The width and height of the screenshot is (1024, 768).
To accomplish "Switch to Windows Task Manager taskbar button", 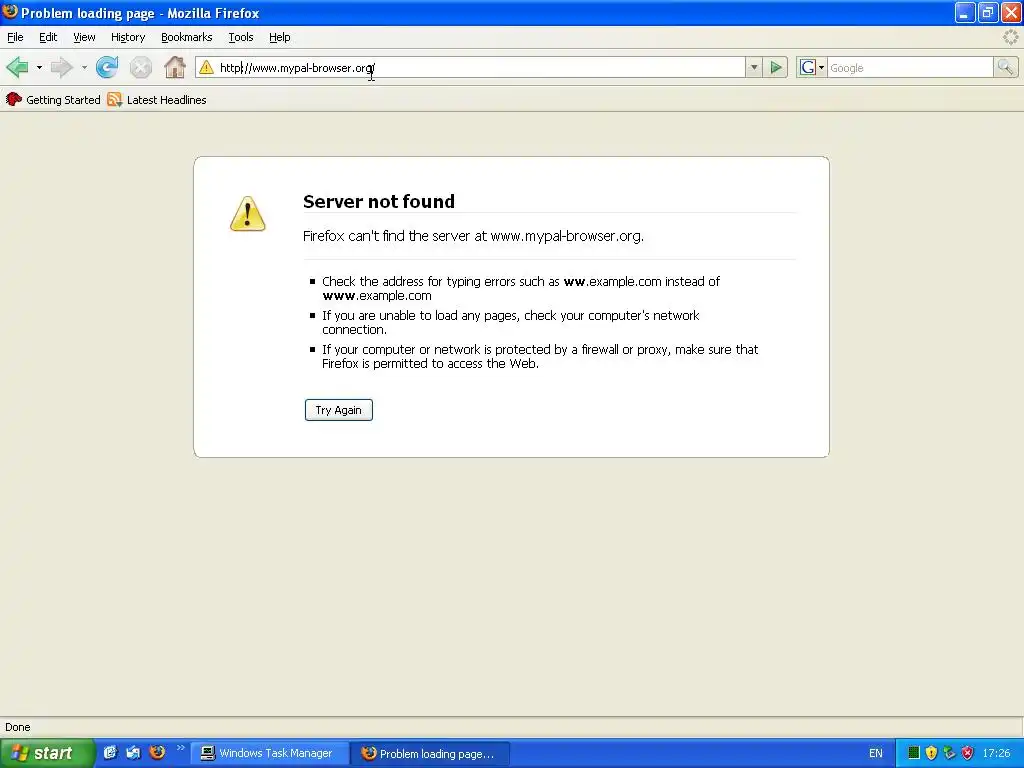I will [270, 754].
